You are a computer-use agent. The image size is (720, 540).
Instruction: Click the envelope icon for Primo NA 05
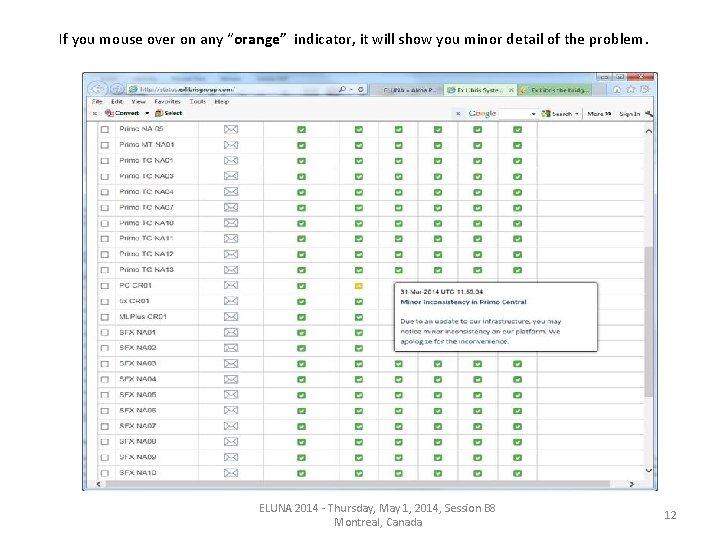231,129
